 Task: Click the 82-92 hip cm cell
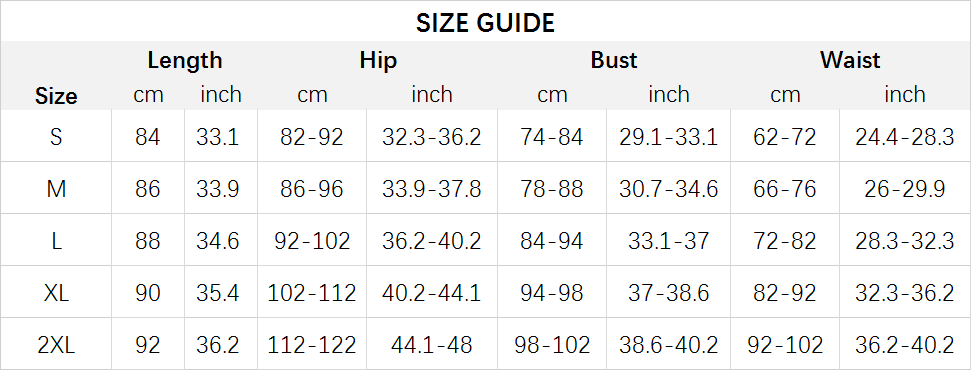tap(311, 136)
